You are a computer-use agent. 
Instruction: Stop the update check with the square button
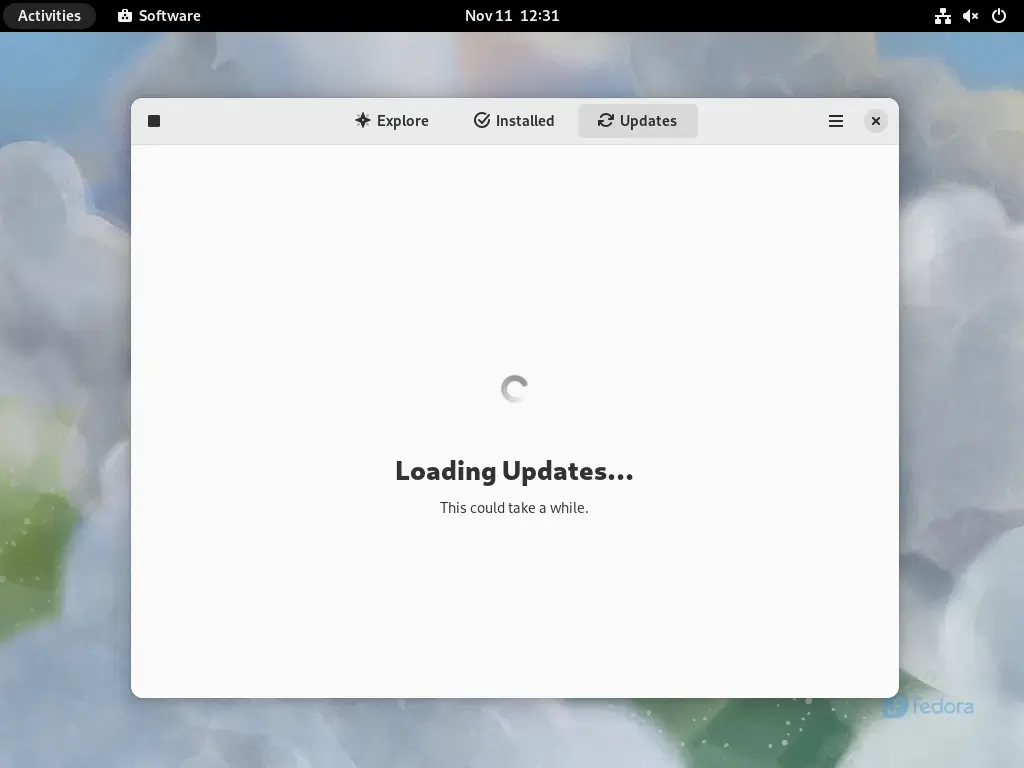point(154,121)
